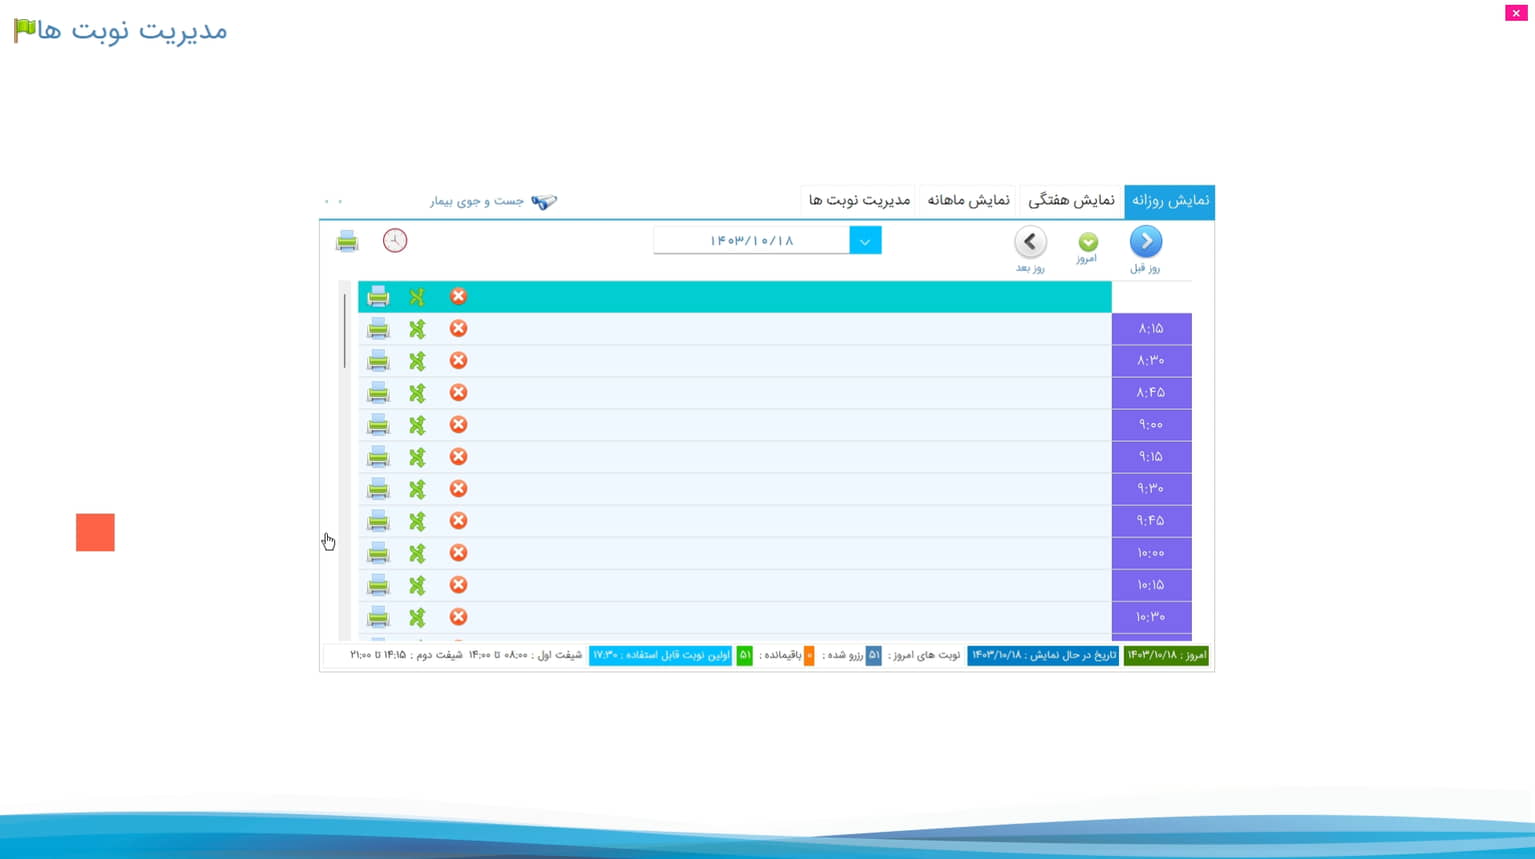Screen dimensions: 1535x859
Task: Select the 9:45 time slot cell
Action: click(1151, 521)
